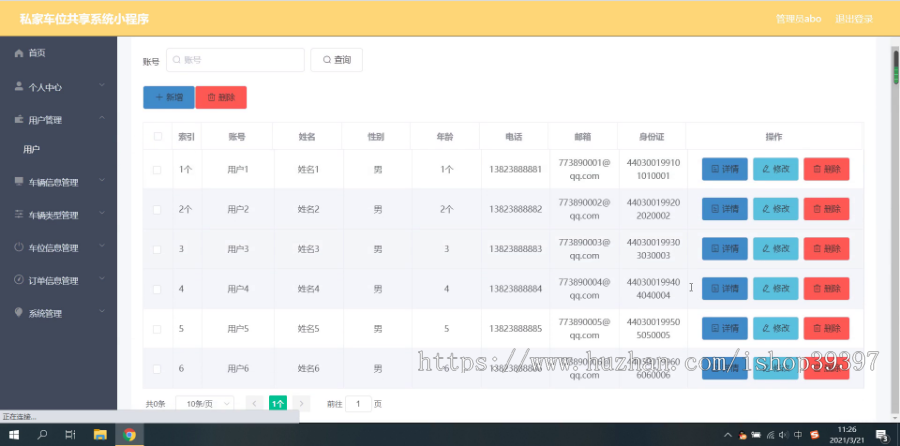
Task: Toggle the select-all checkbox in table header
Action: click(158, 137)
